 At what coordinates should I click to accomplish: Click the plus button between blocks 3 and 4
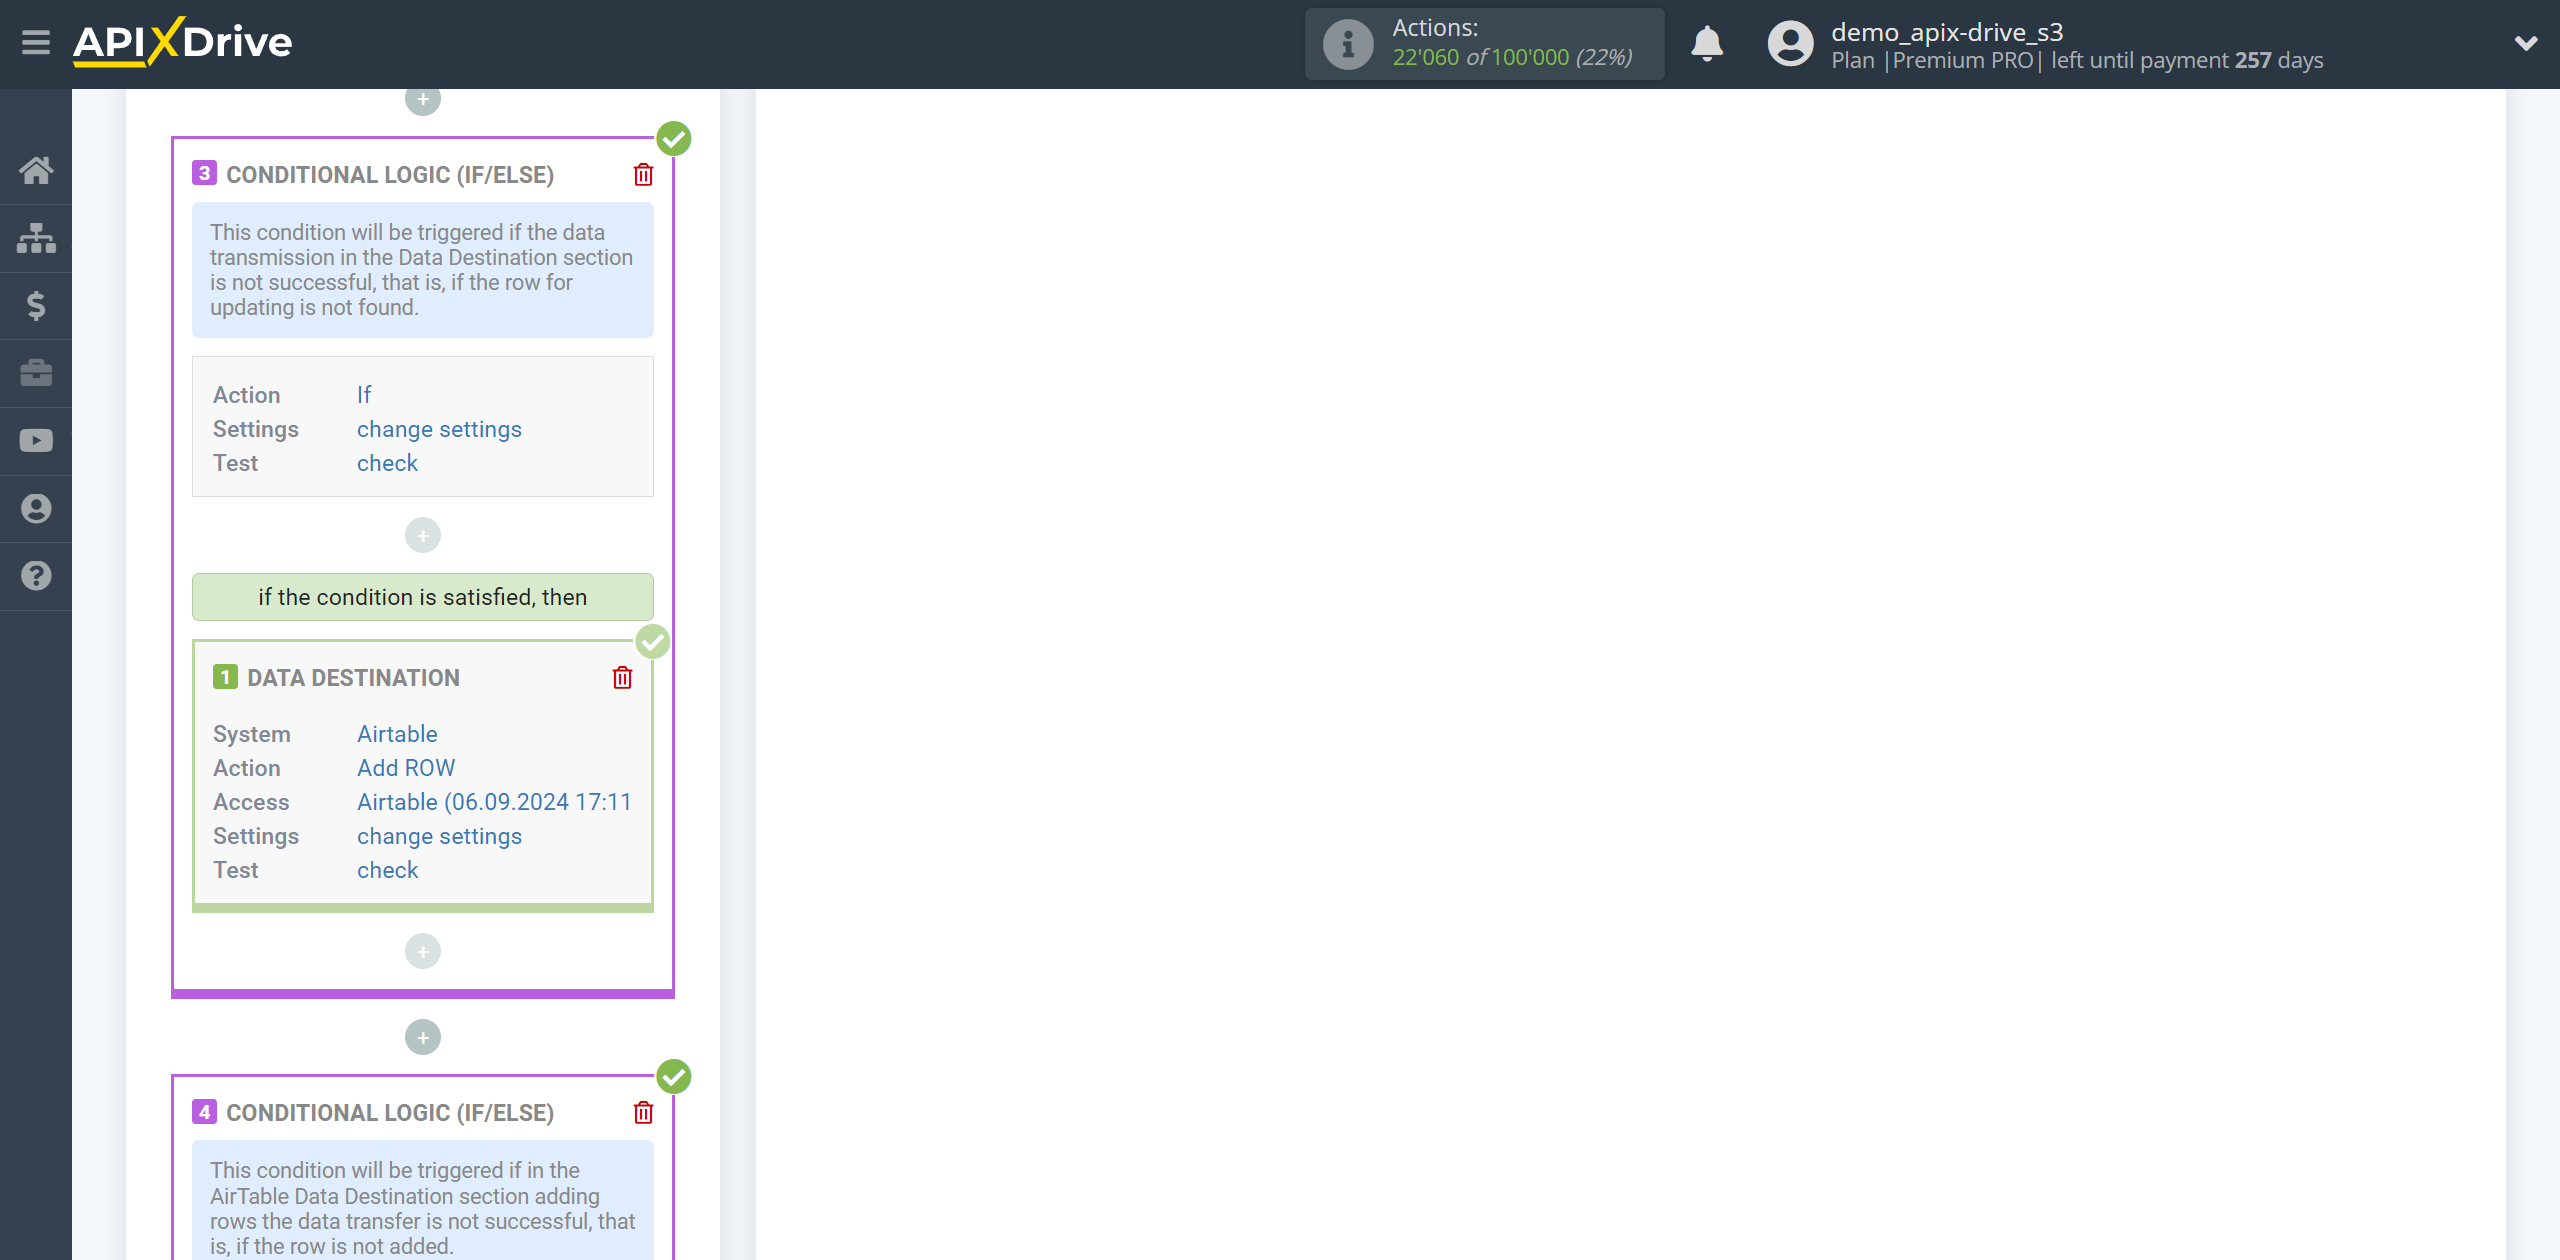pyautogui.click(x=423, y=1035)
